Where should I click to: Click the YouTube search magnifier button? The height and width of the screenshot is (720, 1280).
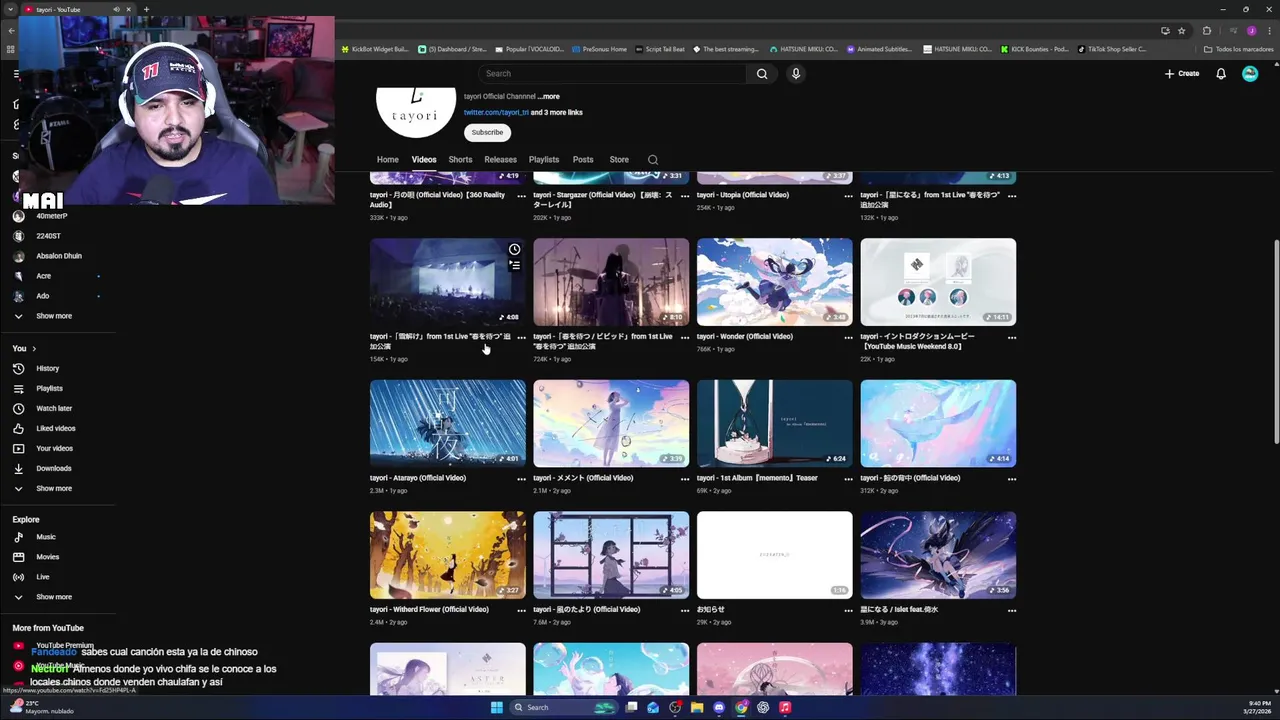coord(762,73)
